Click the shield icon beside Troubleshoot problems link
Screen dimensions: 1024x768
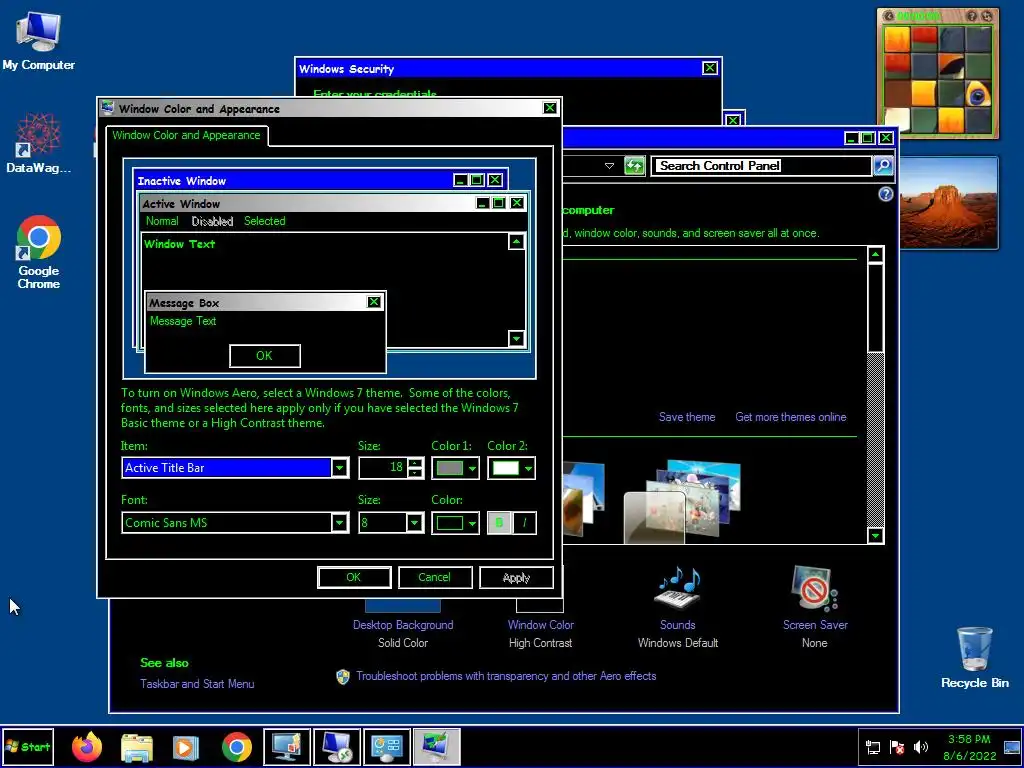tap(343, 677)
